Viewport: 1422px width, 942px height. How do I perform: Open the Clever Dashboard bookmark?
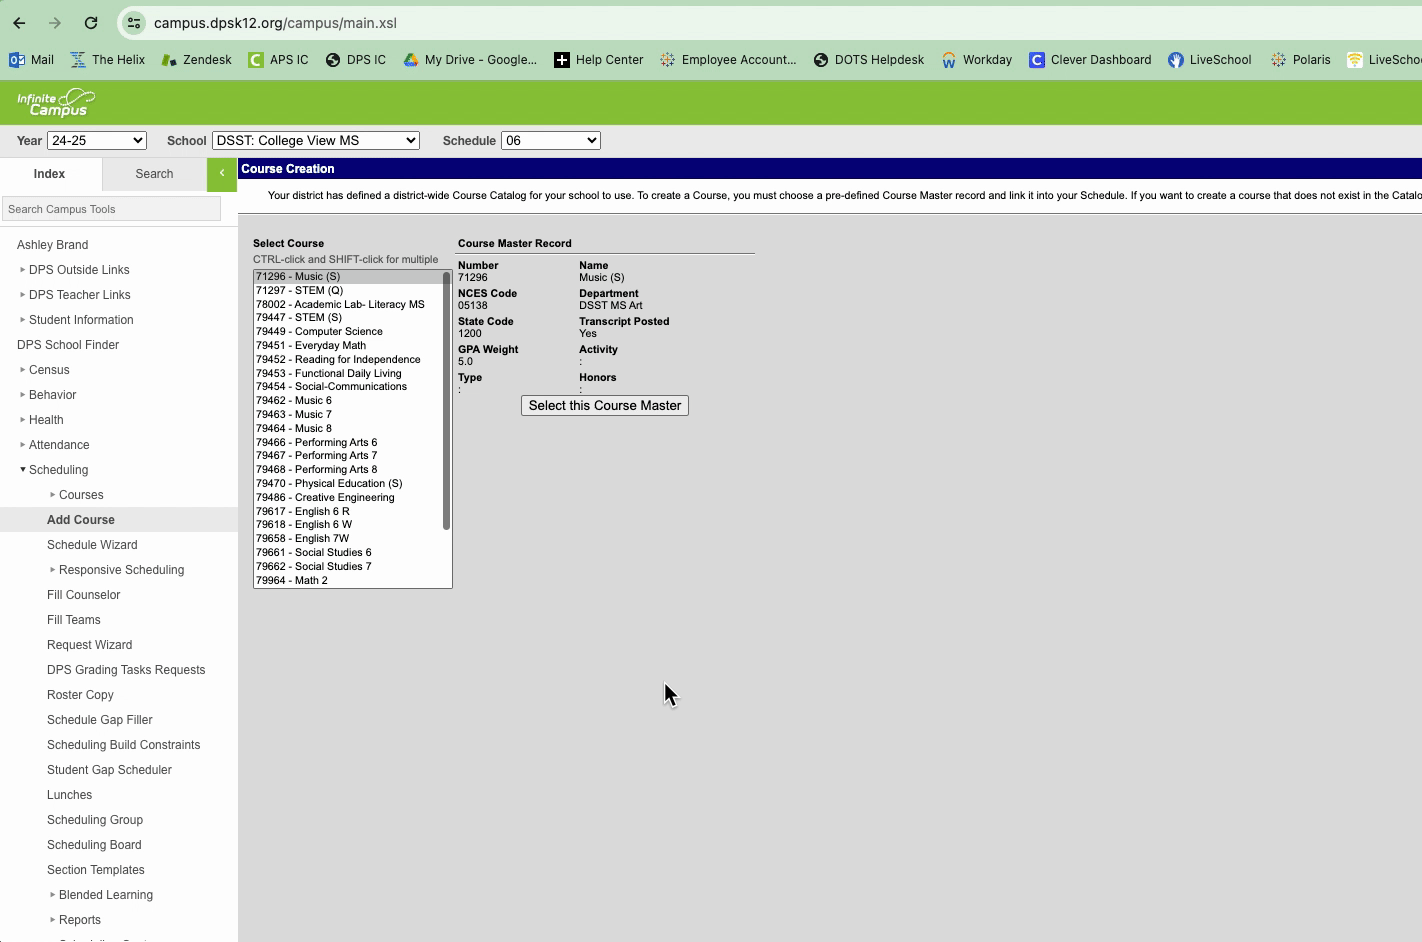click(1090, 60)
